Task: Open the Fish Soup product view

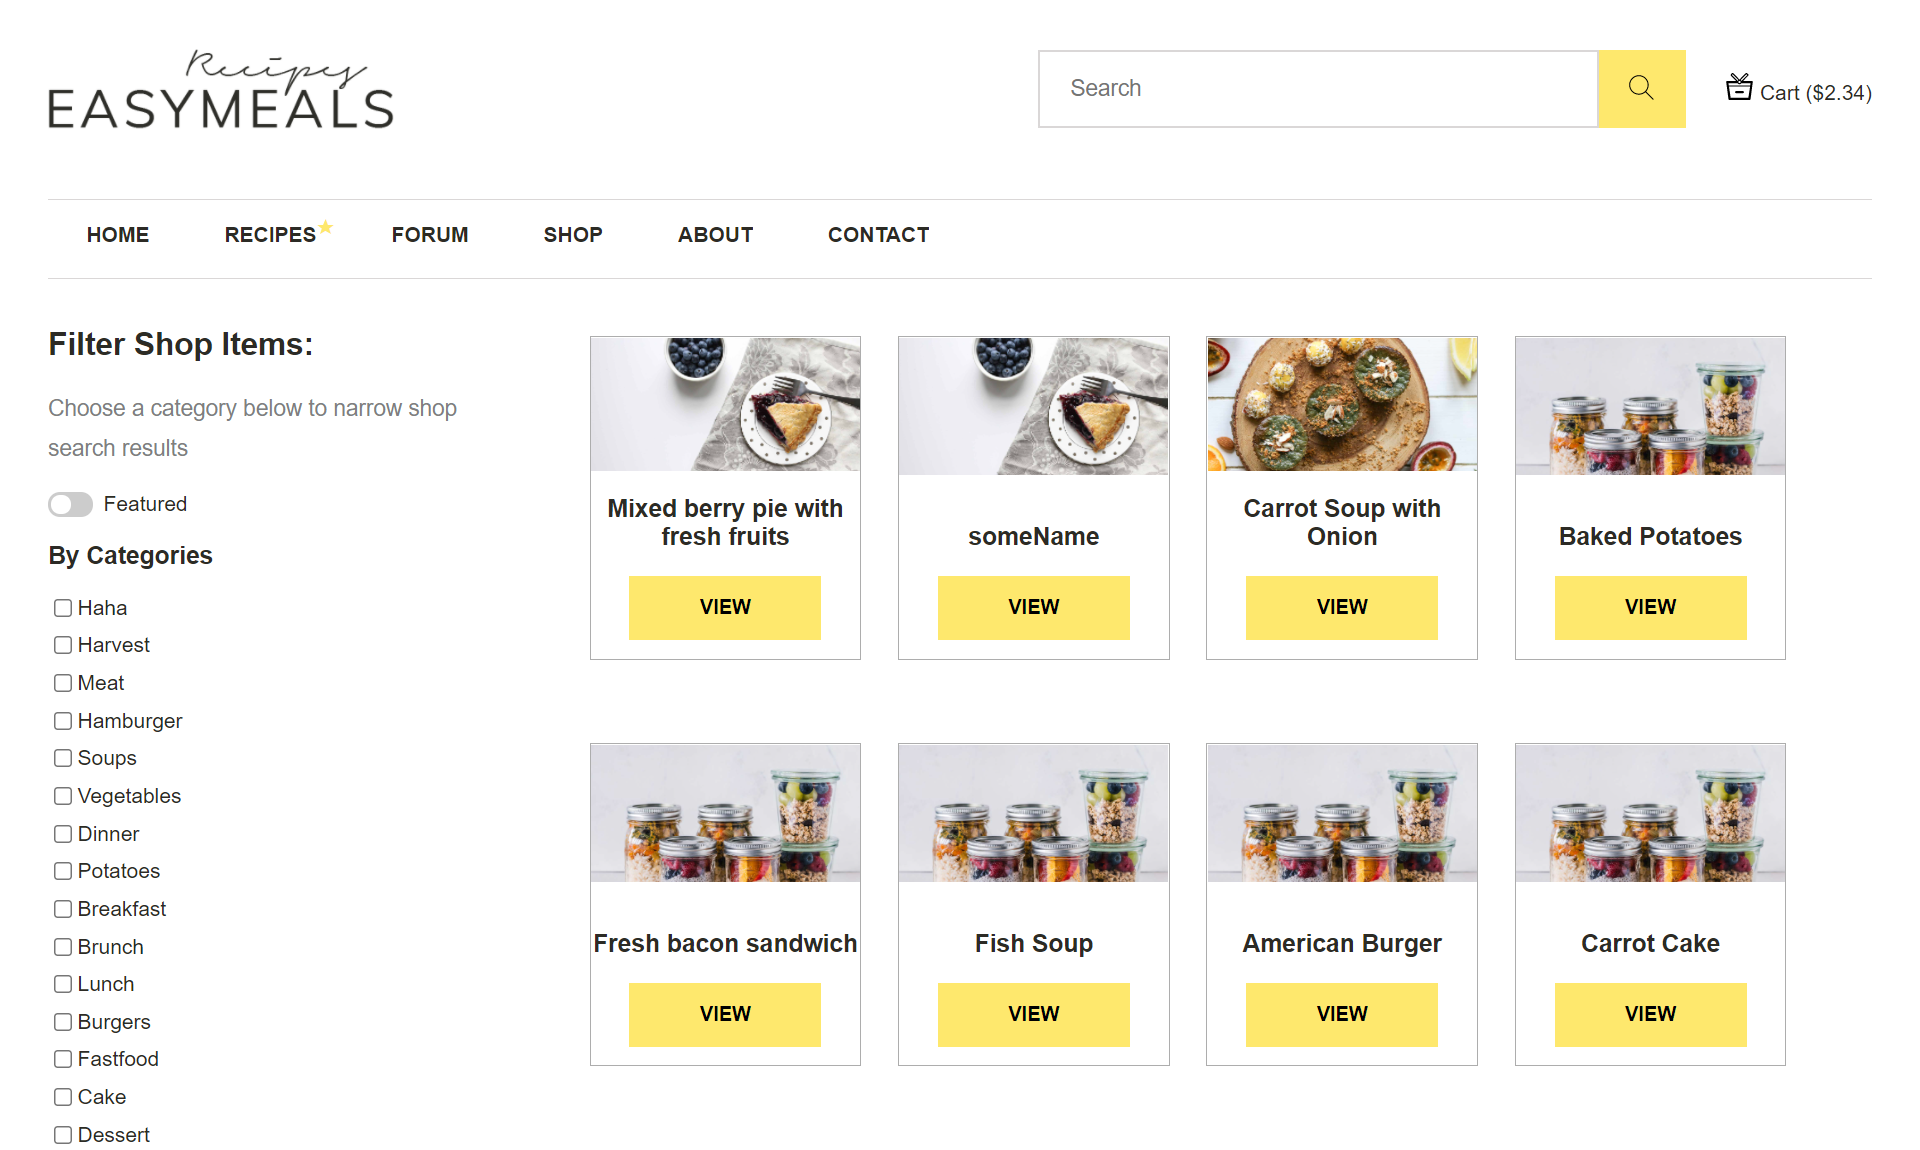Action: (x=1033, y=1014)
